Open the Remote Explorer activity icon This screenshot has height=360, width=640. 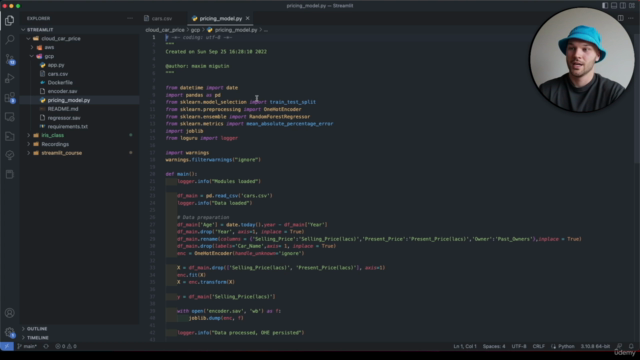coord(9,117)
